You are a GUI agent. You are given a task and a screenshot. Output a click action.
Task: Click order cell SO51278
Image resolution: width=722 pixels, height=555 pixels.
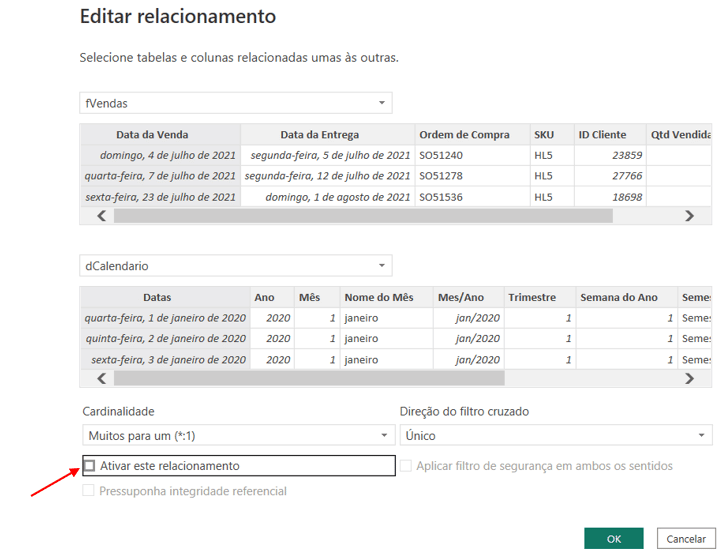tap(472, 176)
